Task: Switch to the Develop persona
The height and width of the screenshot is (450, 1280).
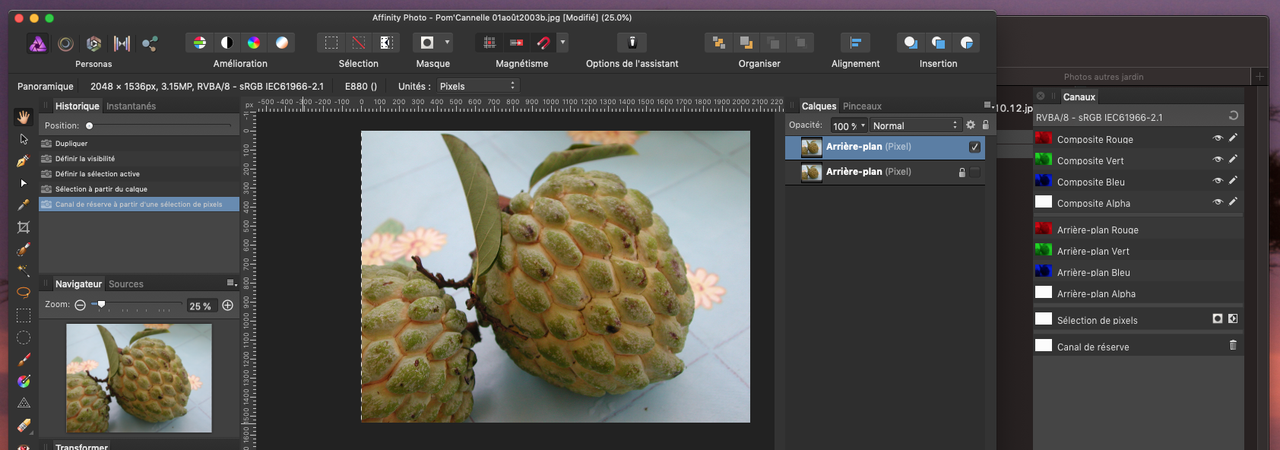Action: click(x=93, y=43)
